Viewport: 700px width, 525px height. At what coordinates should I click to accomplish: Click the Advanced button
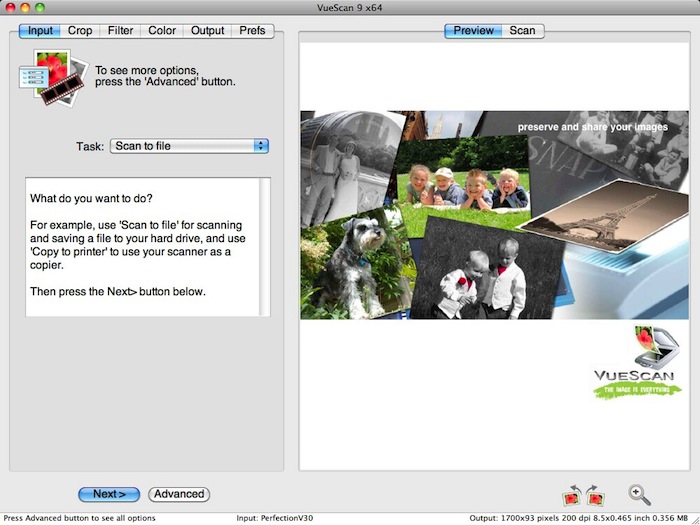(179, 494)
